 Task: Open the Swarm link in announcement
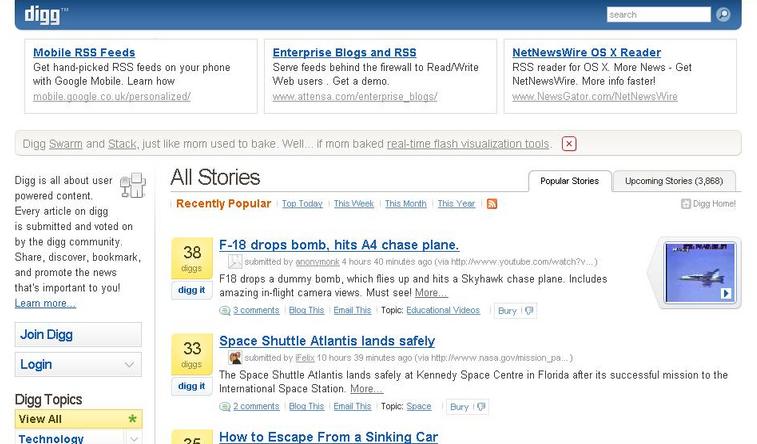pyautogui.click(x=66, y=144)
